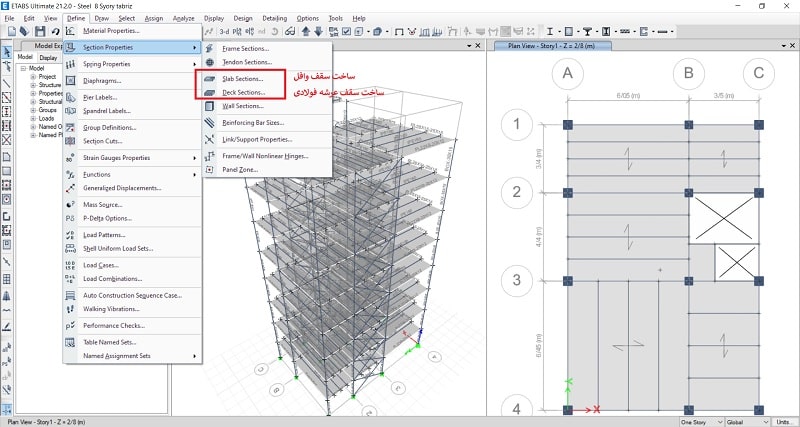Click the Material Properties icon in the menu
Screen dimensions: 800x427
(71, 31)
